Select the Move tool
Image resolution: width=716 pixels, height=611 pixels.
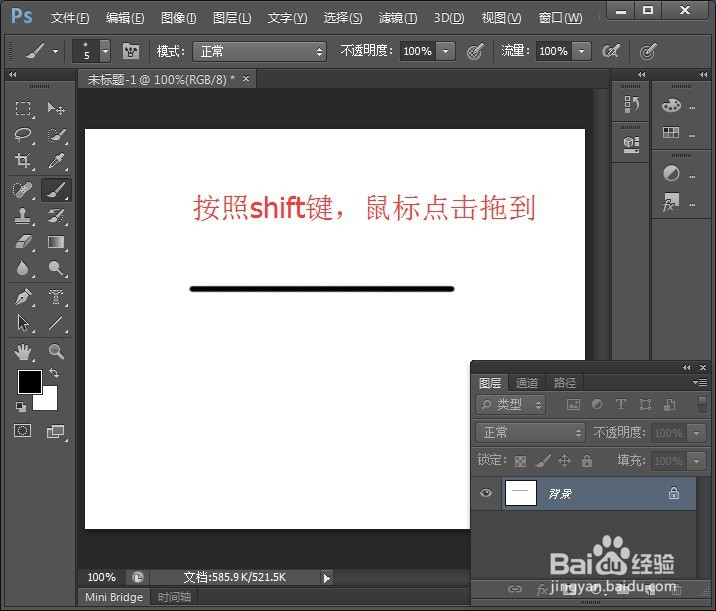coord(56,109)
